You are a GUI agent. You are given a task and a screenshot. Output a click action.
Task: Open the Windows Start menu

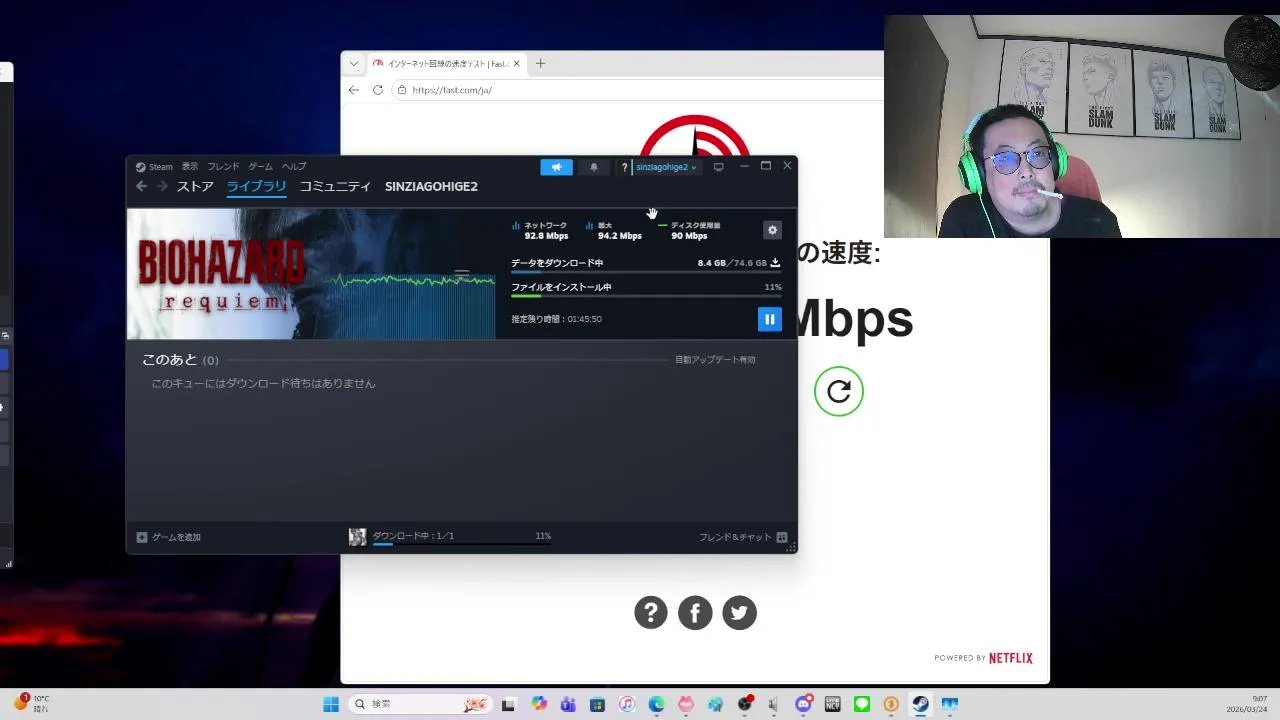[331, 704]
